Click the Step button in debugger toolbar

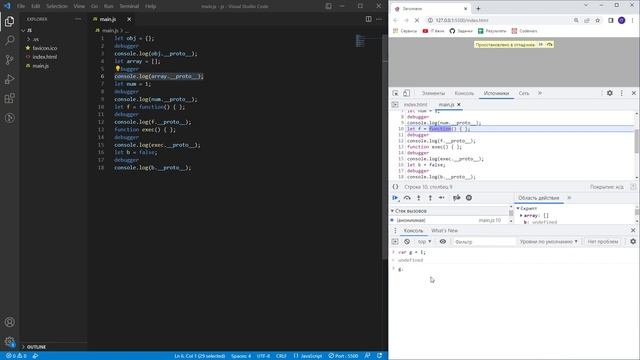tap(442, 198)
